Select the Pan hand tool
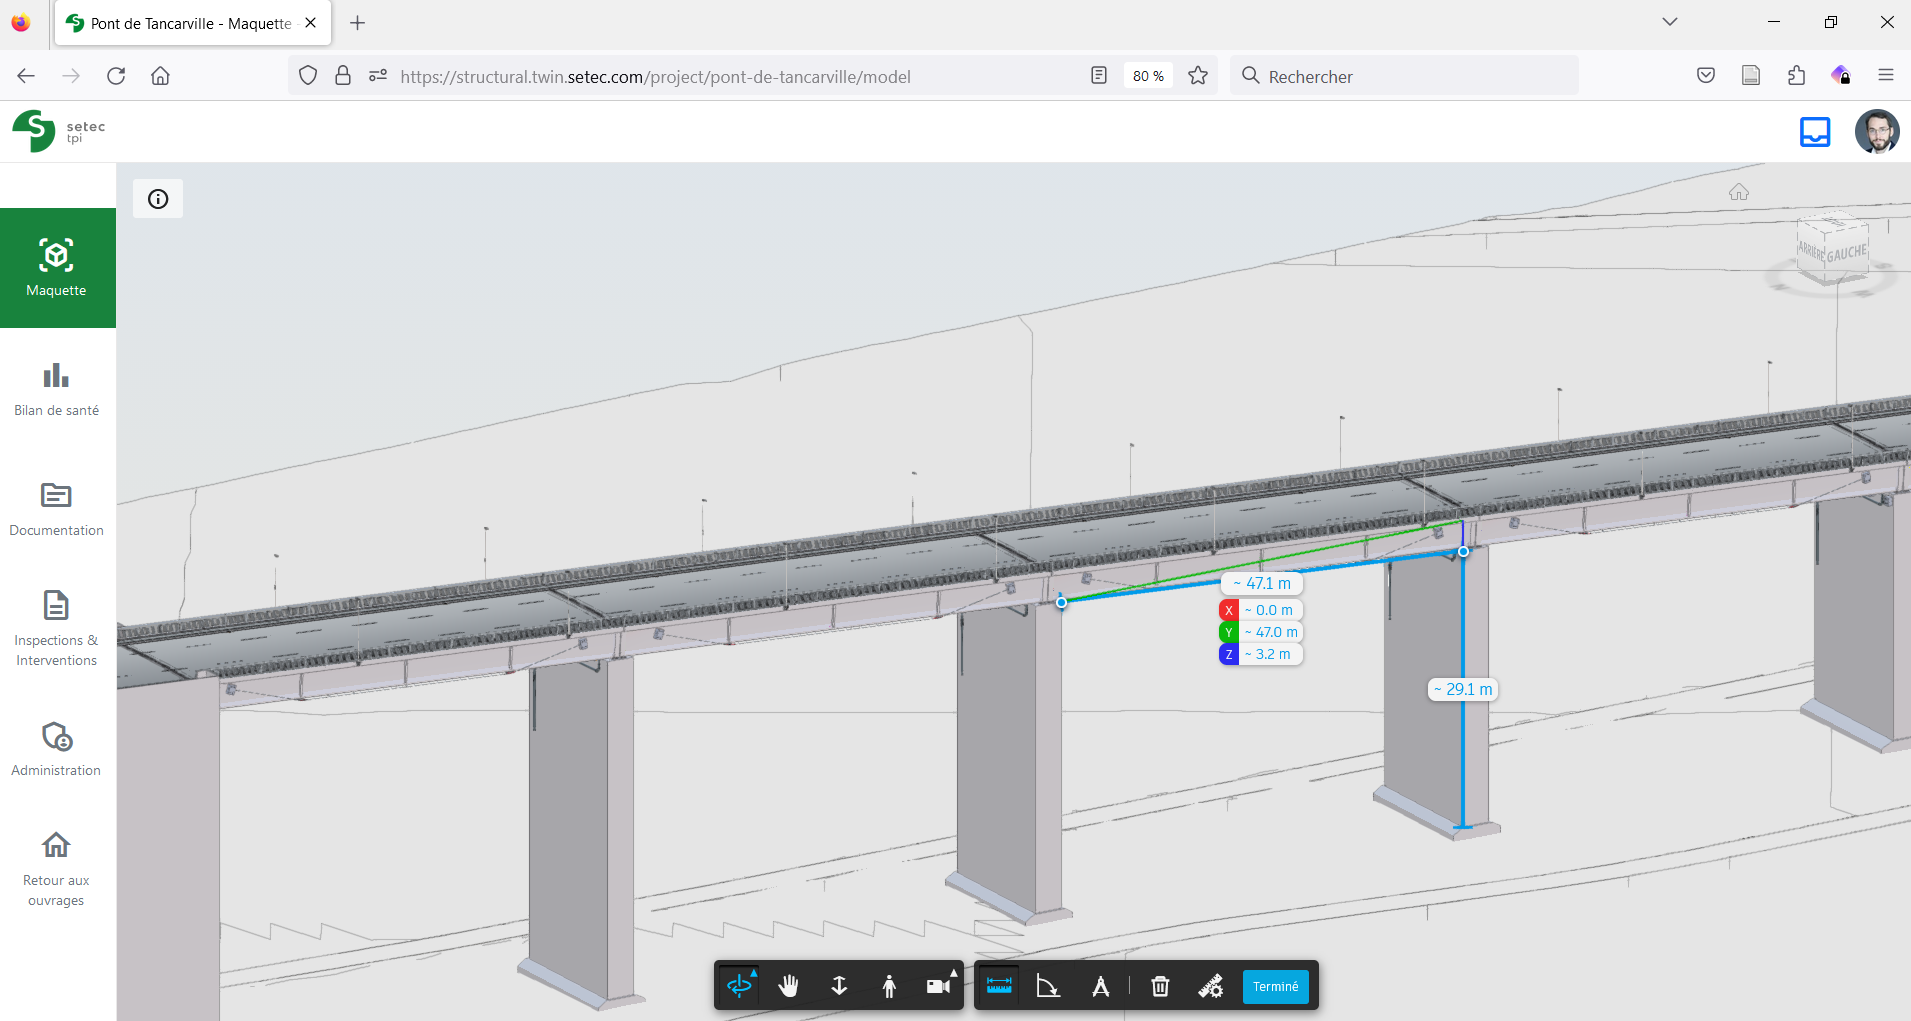 [788, 986]
